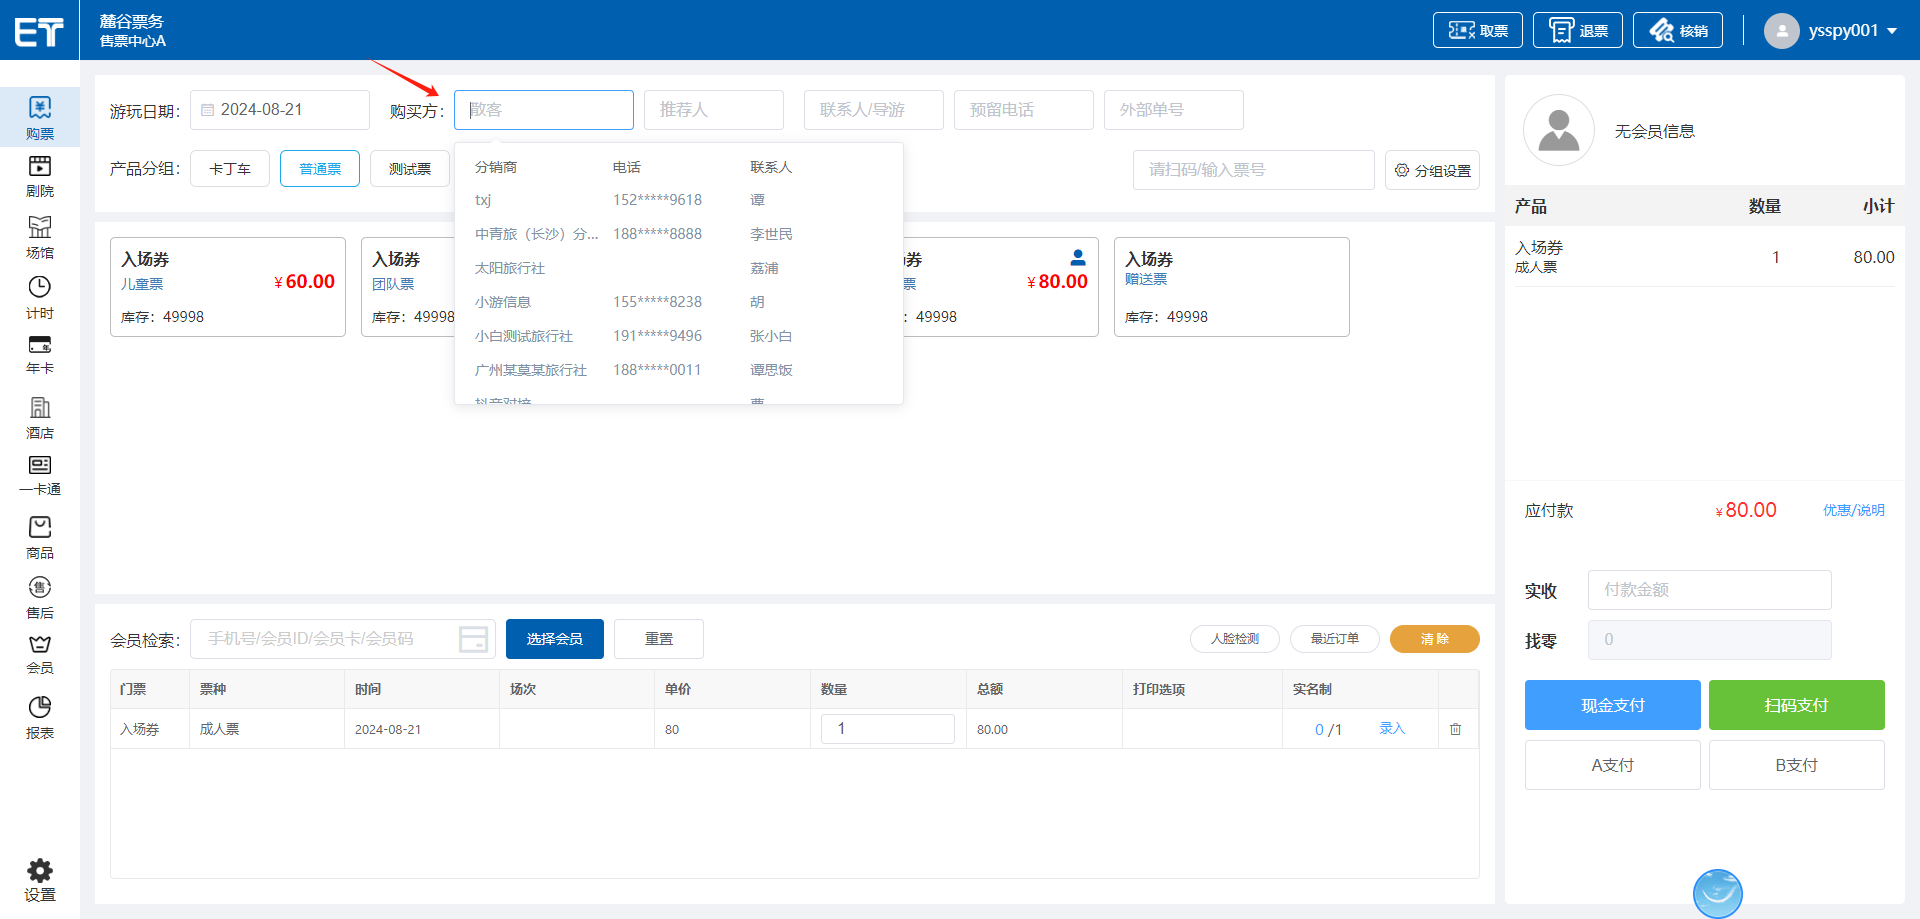The height and width of the screenshot is (919, 1920).
Task: Select the 普通票 product group
Action: 320,169
